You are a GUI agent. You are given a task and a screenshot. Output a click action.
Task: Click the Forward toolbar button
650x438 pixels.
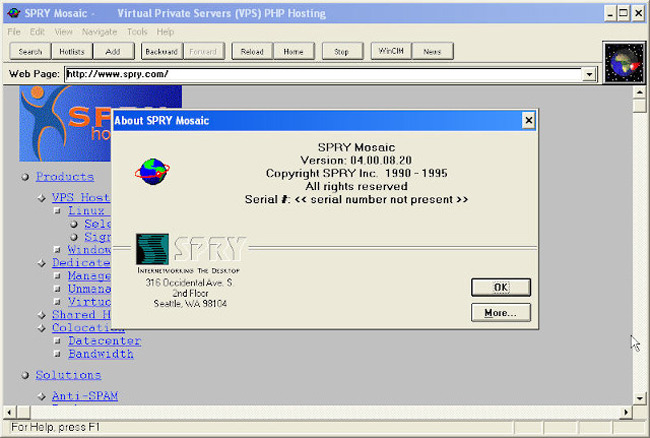click(x=204, y=51)
